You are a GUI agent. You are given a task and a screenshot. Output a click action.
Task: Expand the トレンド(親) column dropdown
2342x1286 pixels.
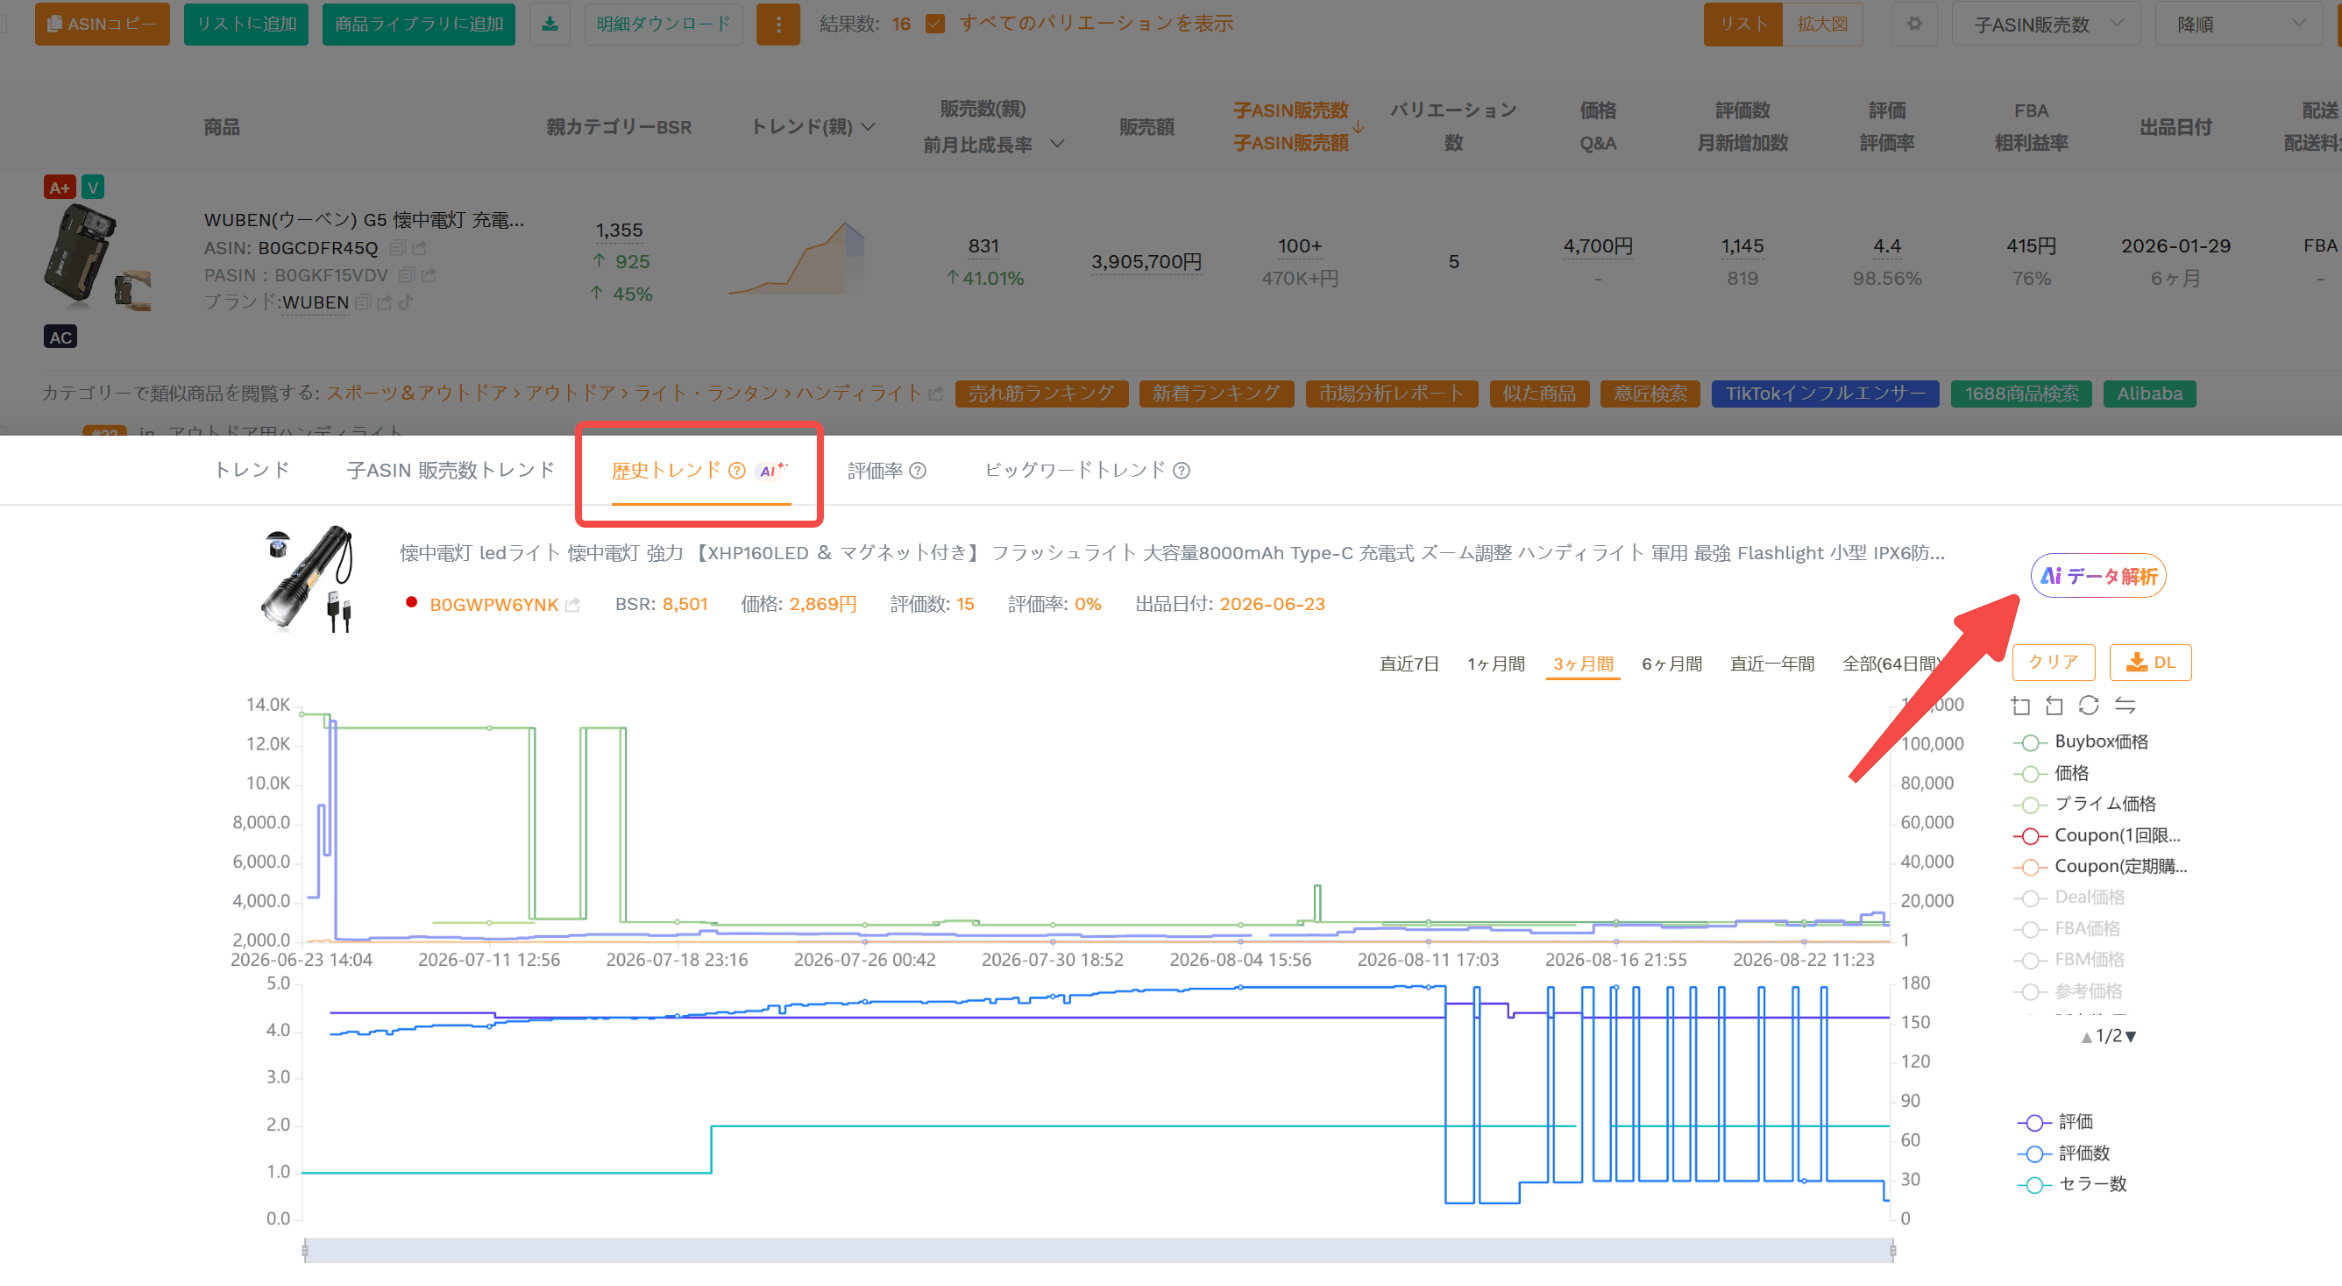(x=868, y=127)
